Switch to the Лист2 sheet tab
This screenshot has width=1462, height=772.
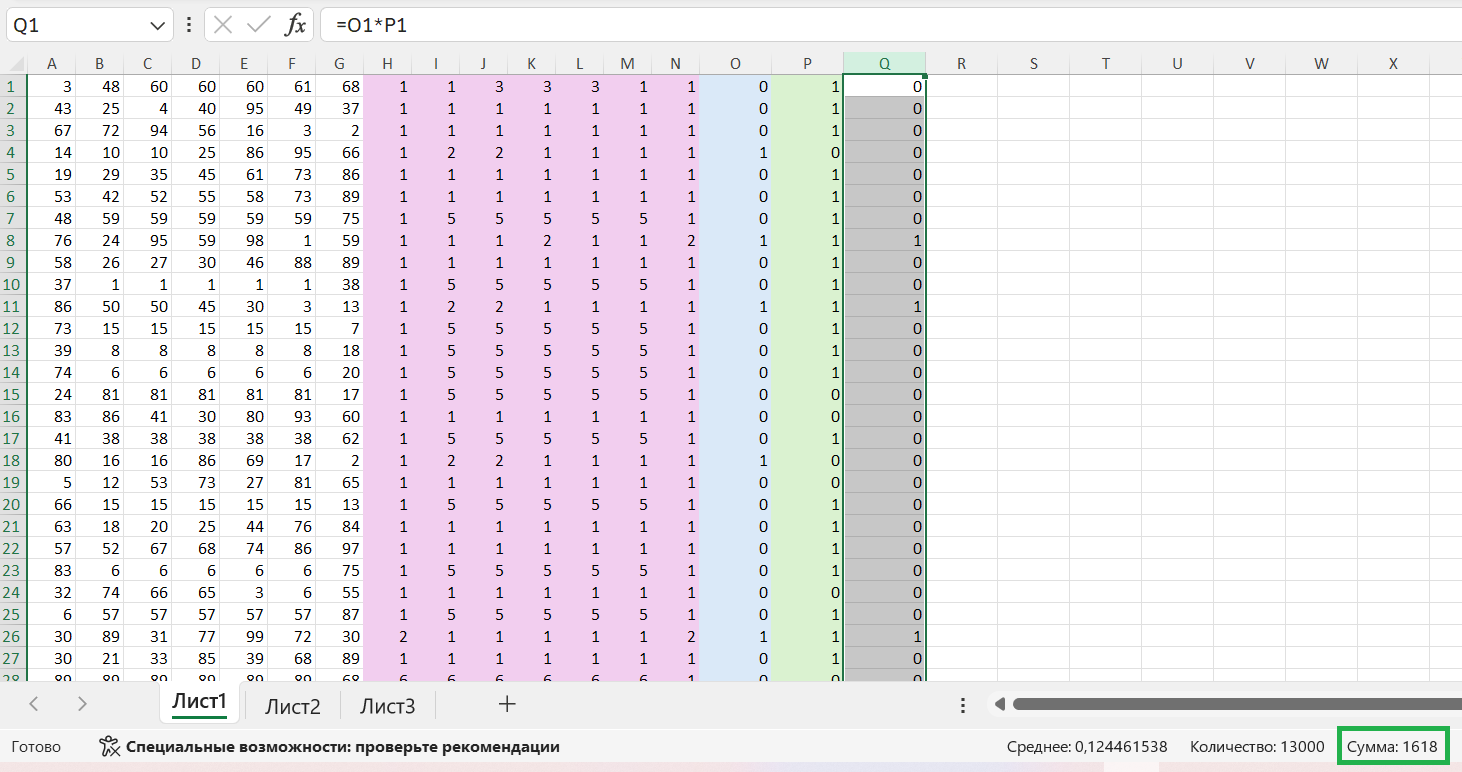(x=292, y=706)
